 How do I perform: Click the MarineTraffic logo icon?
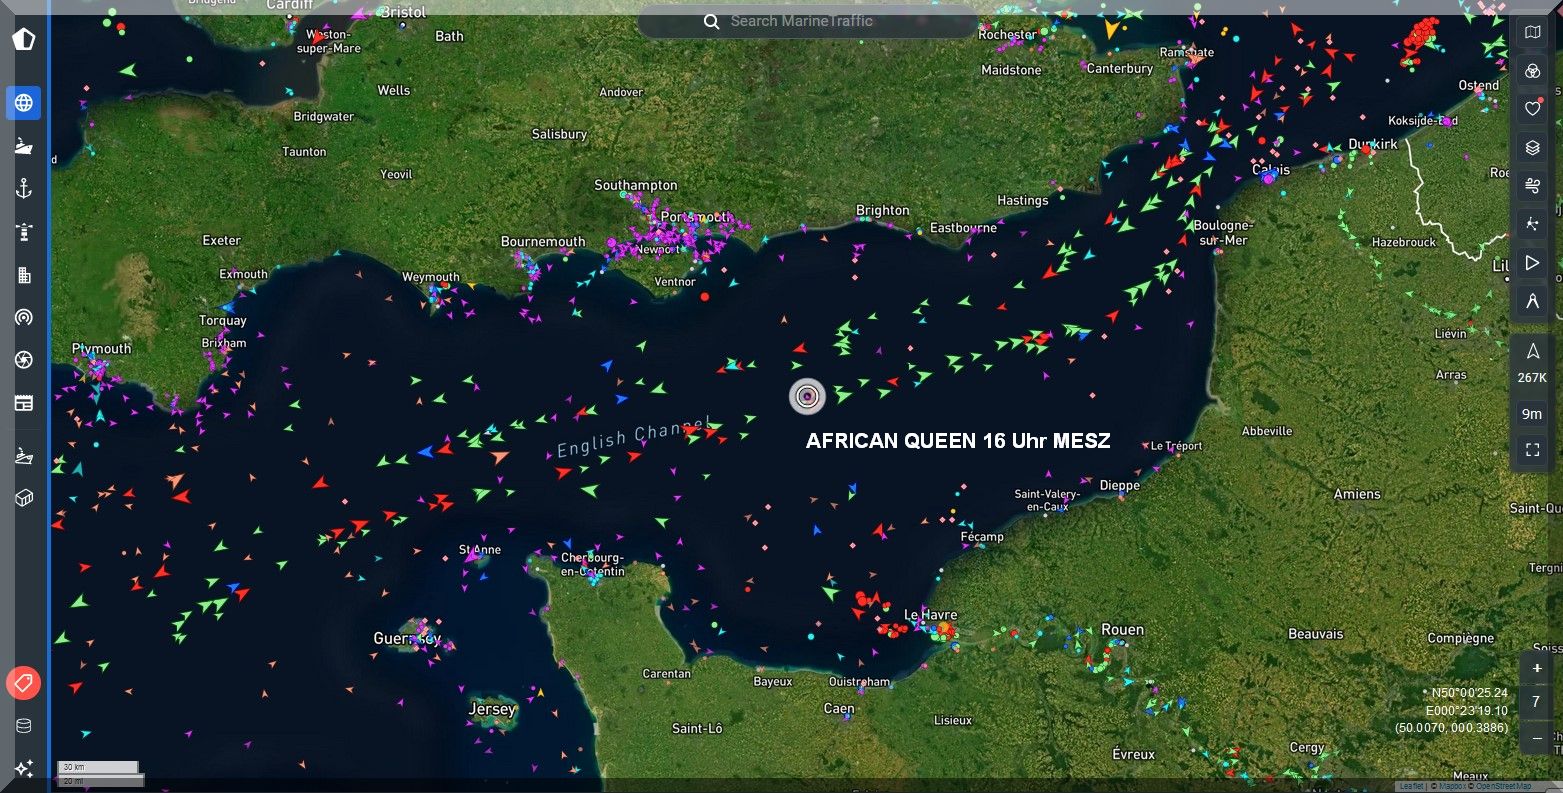click(x=23, y=39)
